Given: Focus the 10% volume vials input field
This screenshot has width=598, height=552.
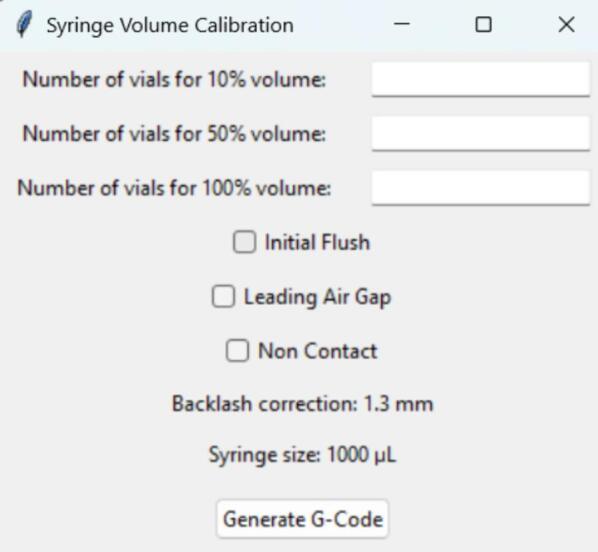Looking at the screenshot, I should click(481, 79).
